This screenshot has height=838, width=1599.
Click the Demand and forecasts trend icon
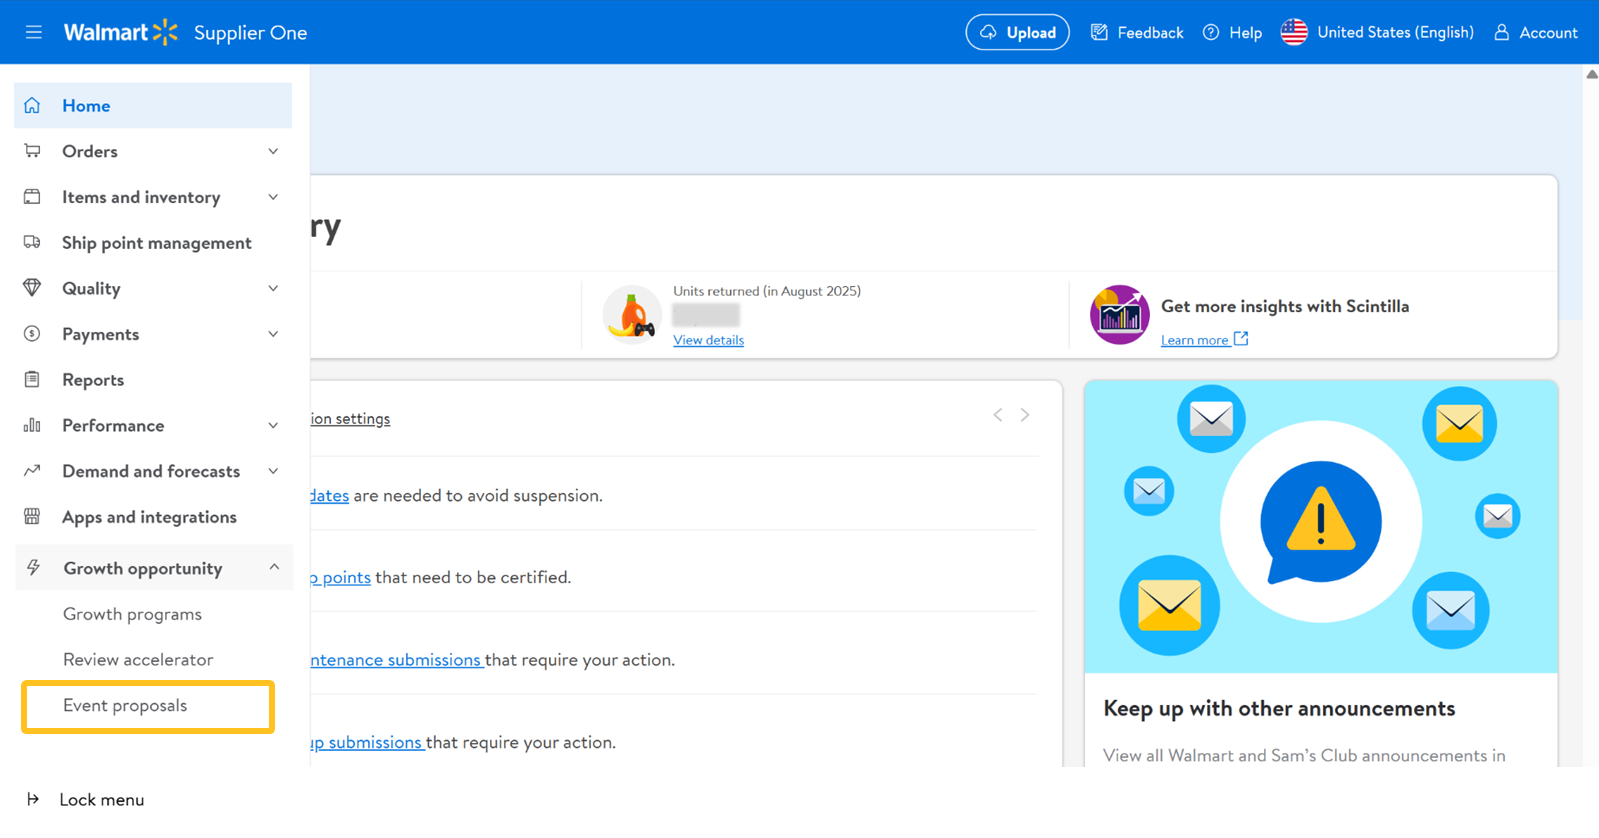(x=32, y=470)
